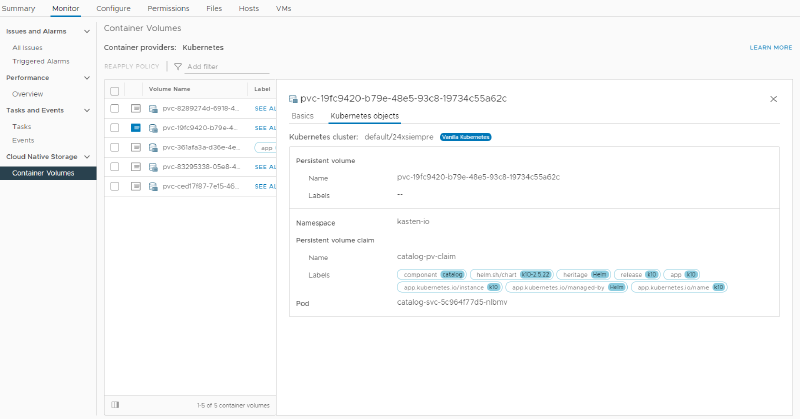Click REAPPLY POLICY button
Viewport: 800px width, 419px height.
click(x=132, y=66)
